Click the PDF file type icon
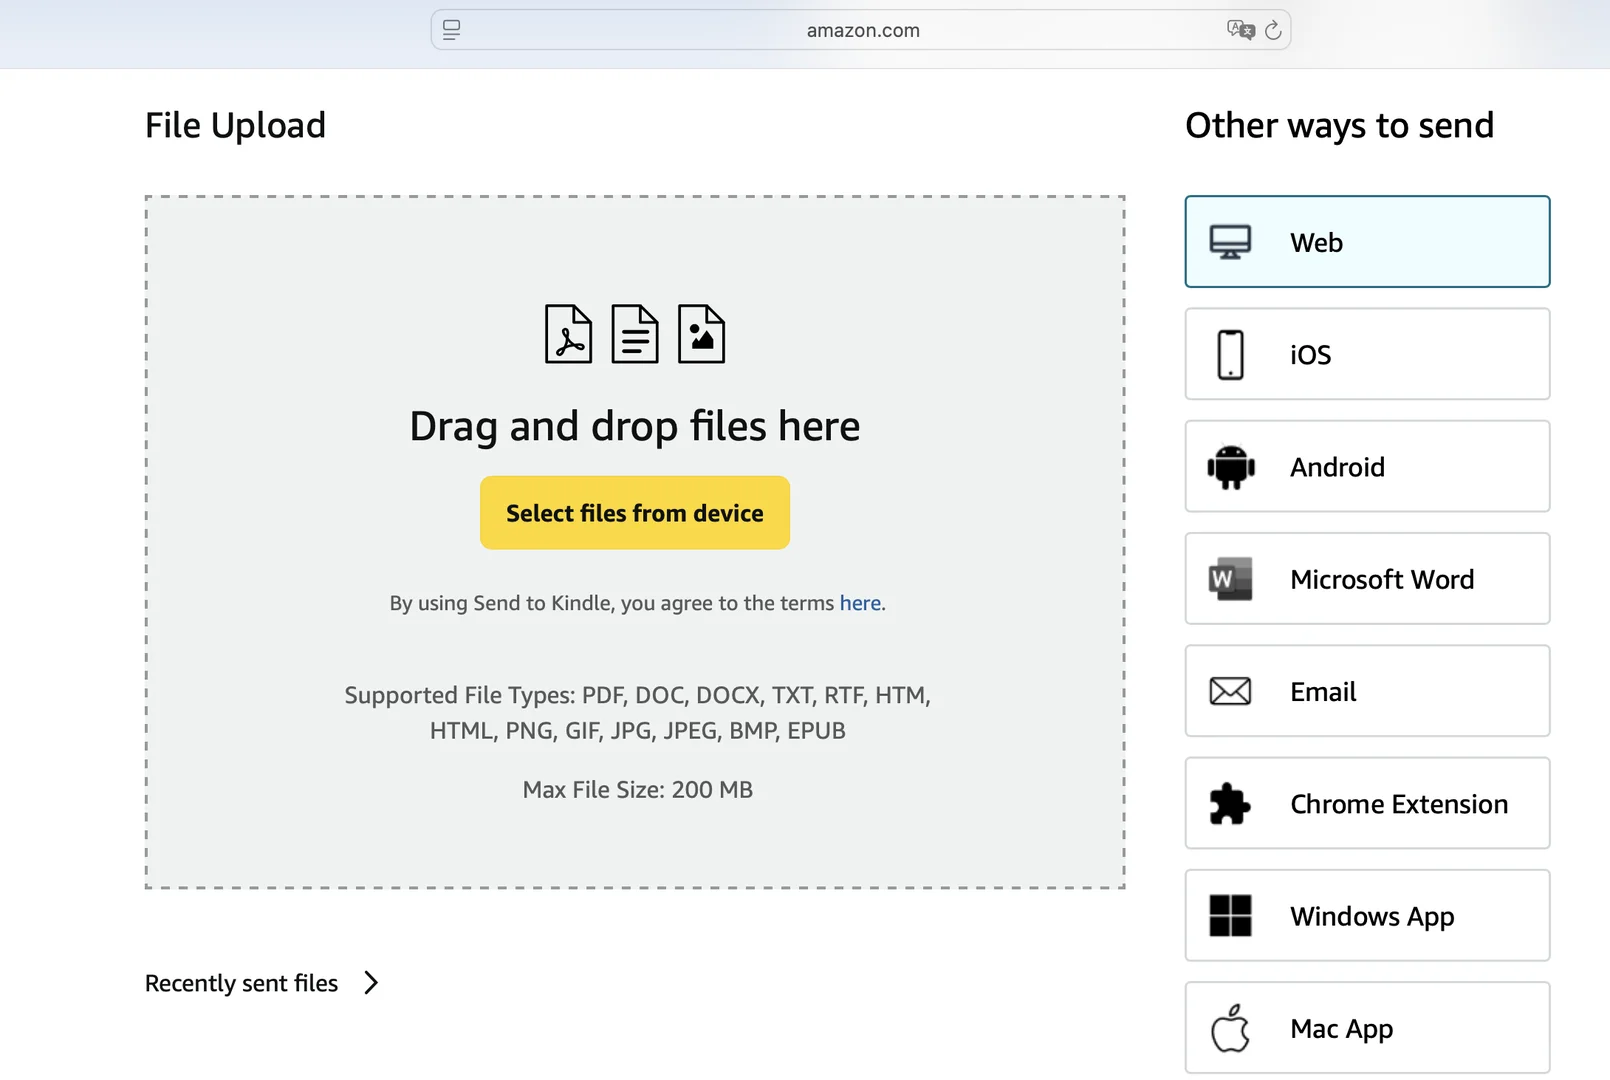 (568, 334)
